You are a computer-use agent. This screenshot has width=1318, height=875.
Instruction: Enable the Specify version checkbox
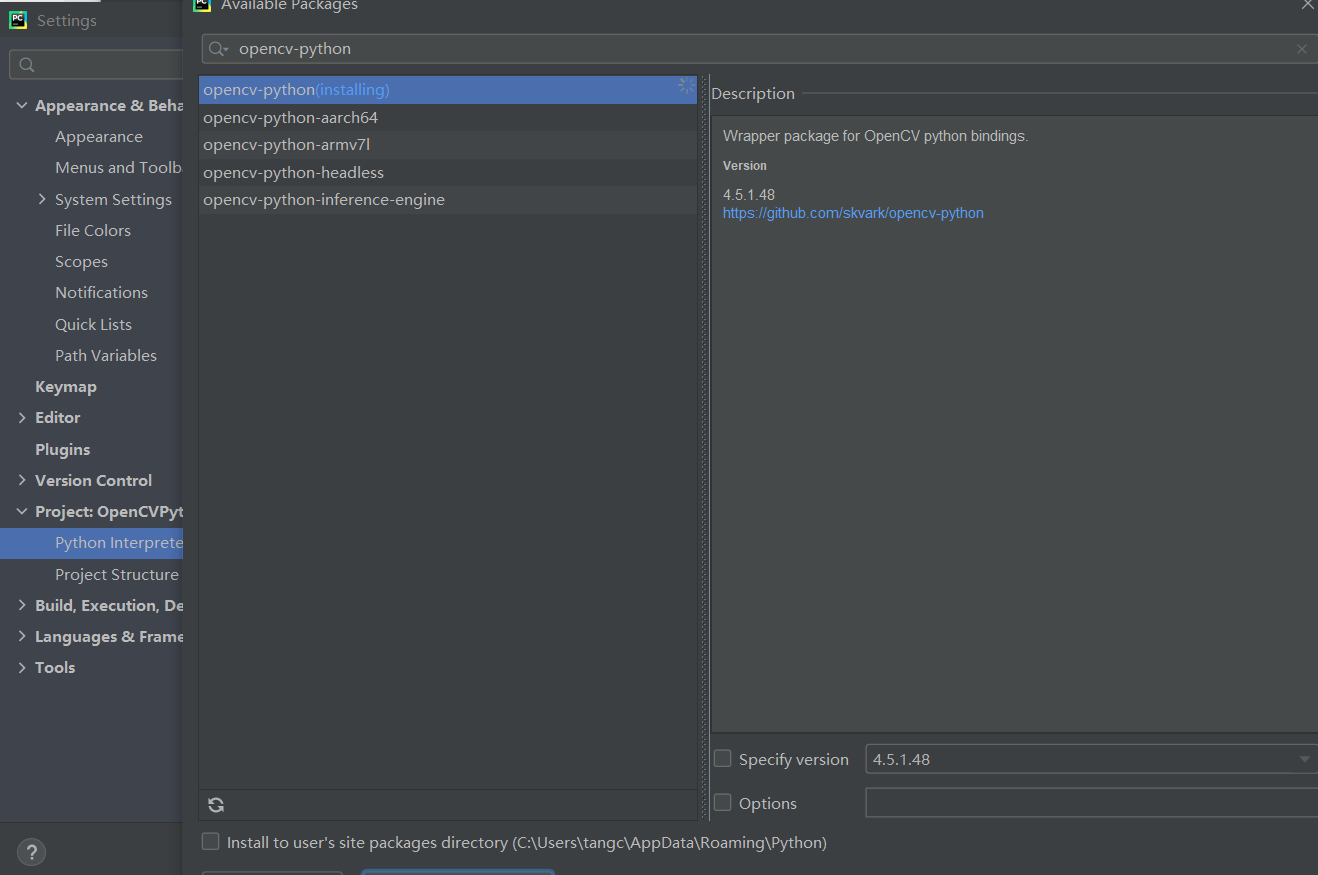(722, 759)
